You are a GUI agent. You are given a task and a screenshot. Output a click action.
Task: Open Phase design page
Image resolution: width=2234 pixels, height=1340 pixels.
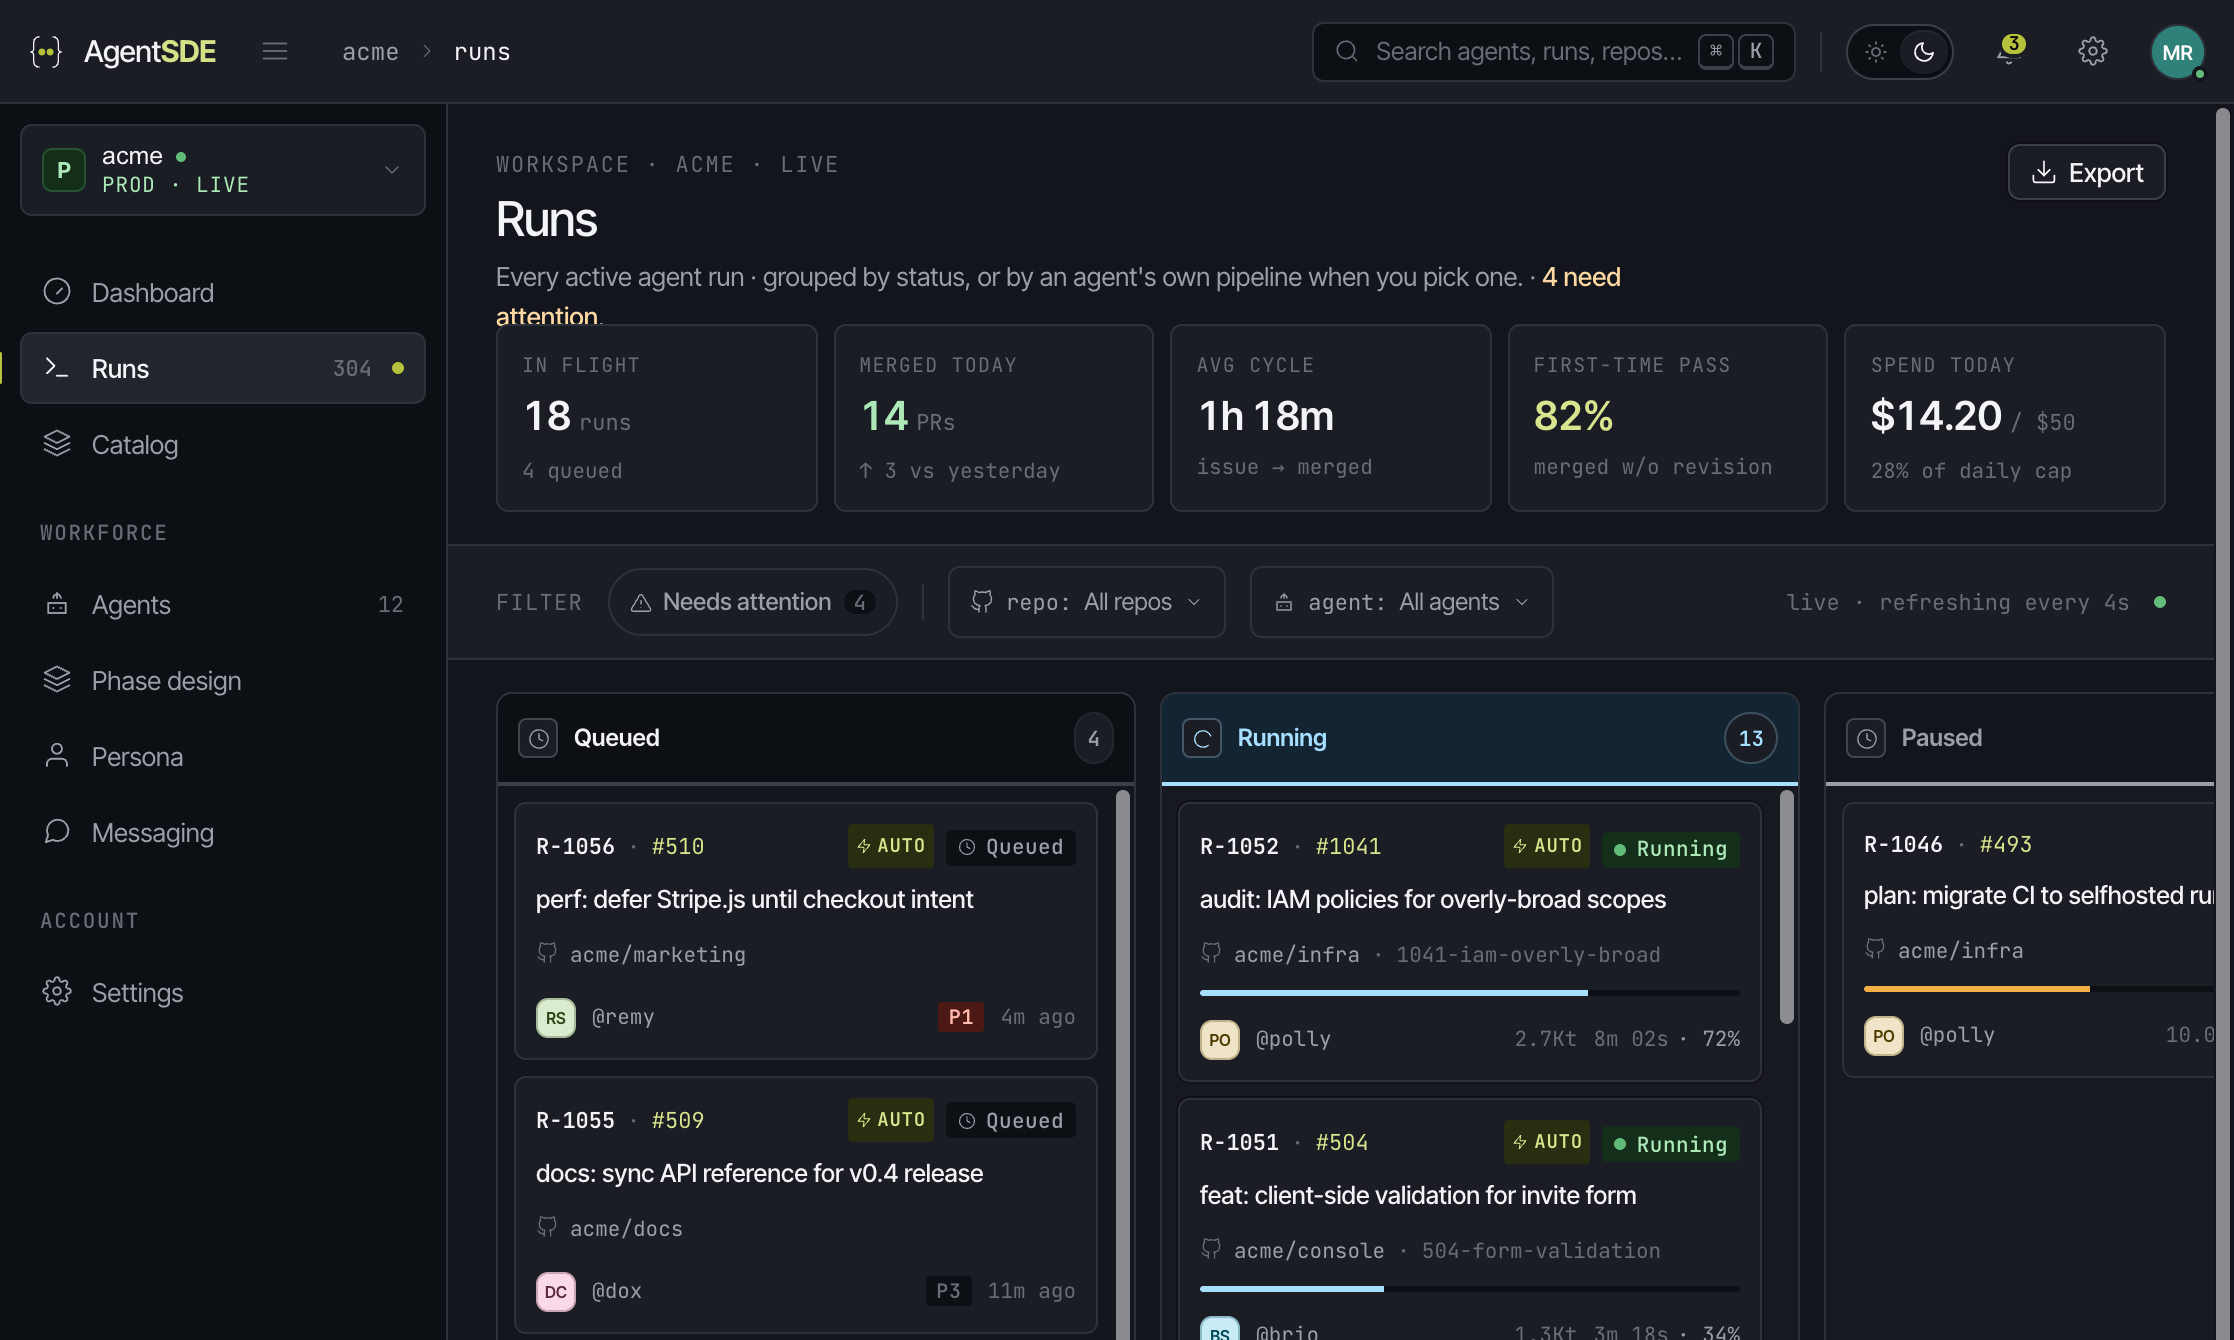[x=223, y=680]
